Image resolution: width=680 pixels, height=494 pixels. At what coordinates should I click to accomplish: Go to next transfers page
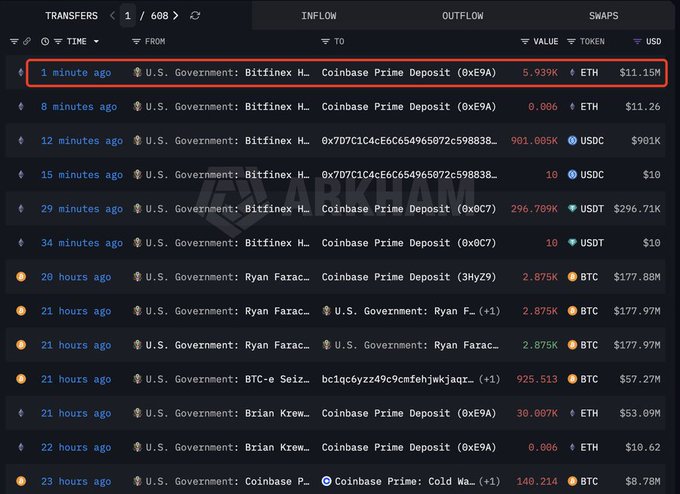point(176,16)
